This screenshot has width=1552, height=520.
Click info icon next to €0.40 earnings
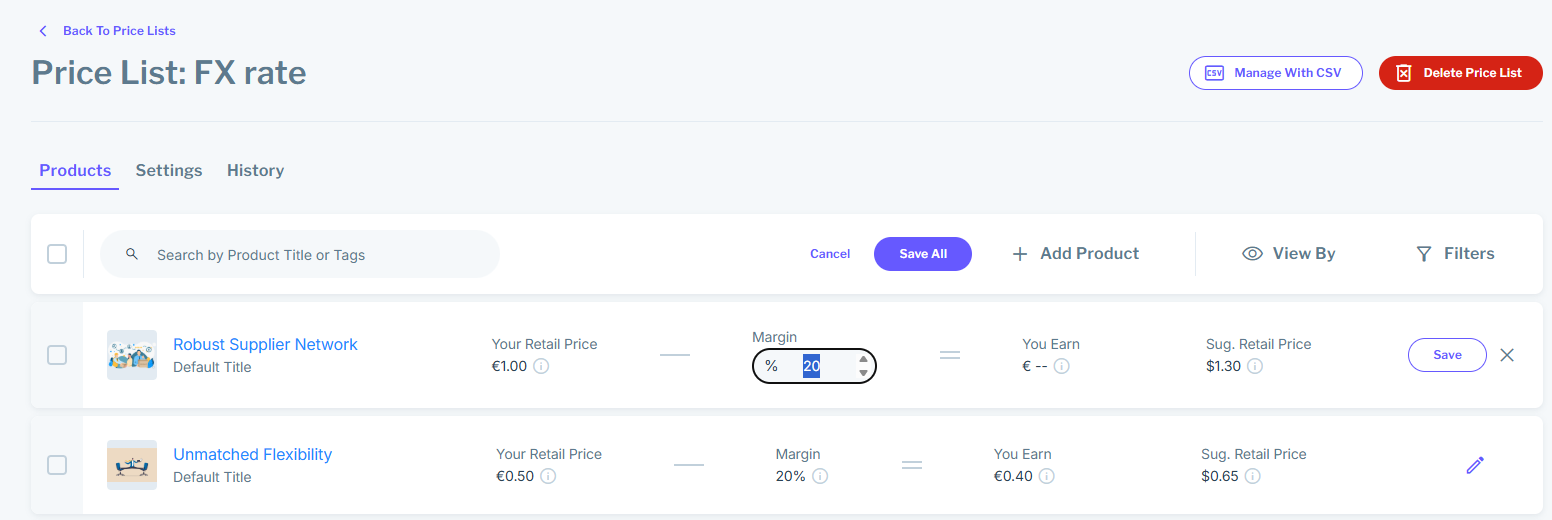[x=1047, y=476]
